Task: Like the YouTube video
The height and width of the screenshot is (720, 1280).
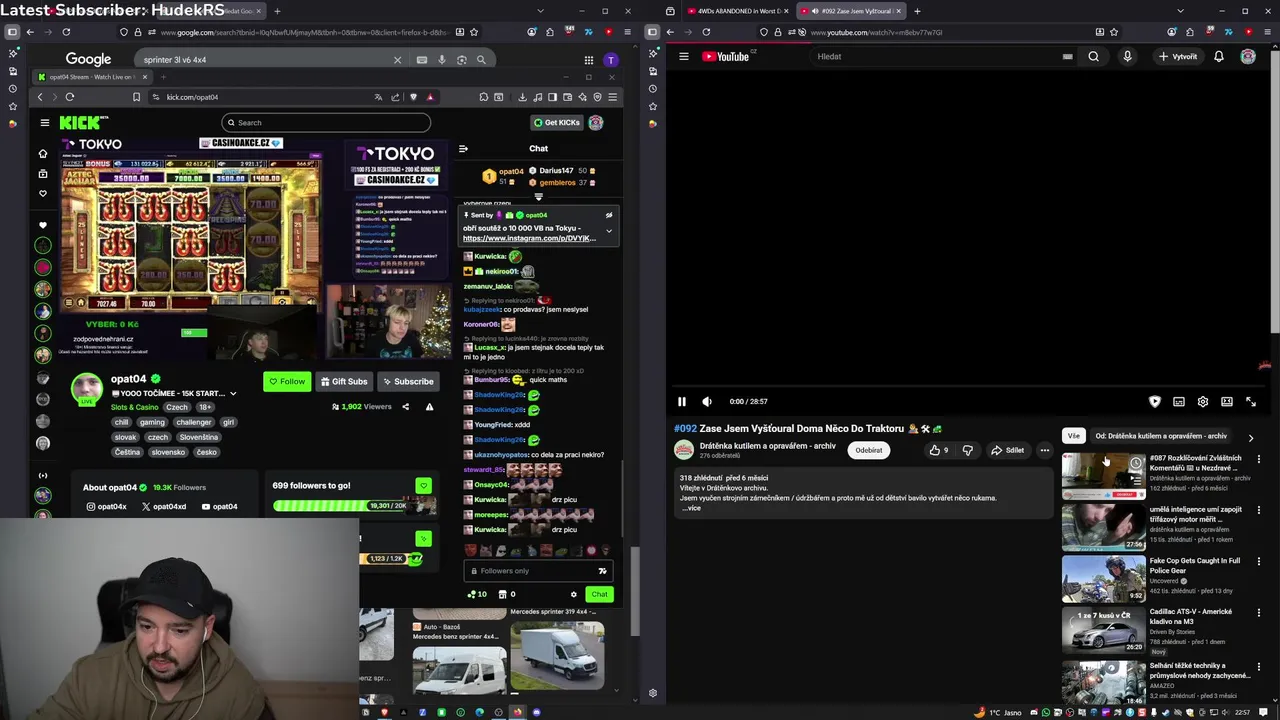Action: [939, 450]
